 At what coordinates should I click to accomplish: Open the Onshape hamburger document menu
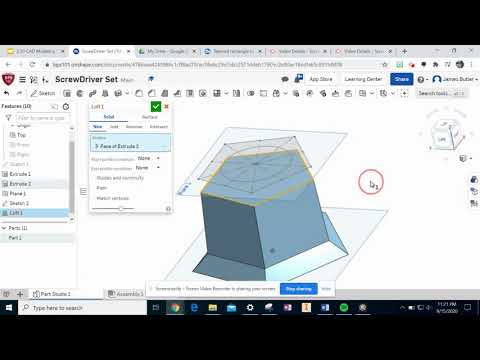22,79
